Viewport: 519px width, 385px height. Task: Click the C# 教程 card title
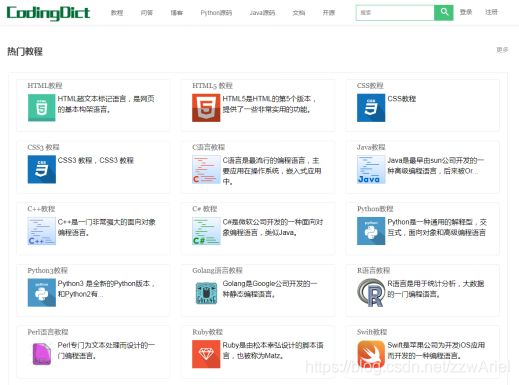coord(205,209)
